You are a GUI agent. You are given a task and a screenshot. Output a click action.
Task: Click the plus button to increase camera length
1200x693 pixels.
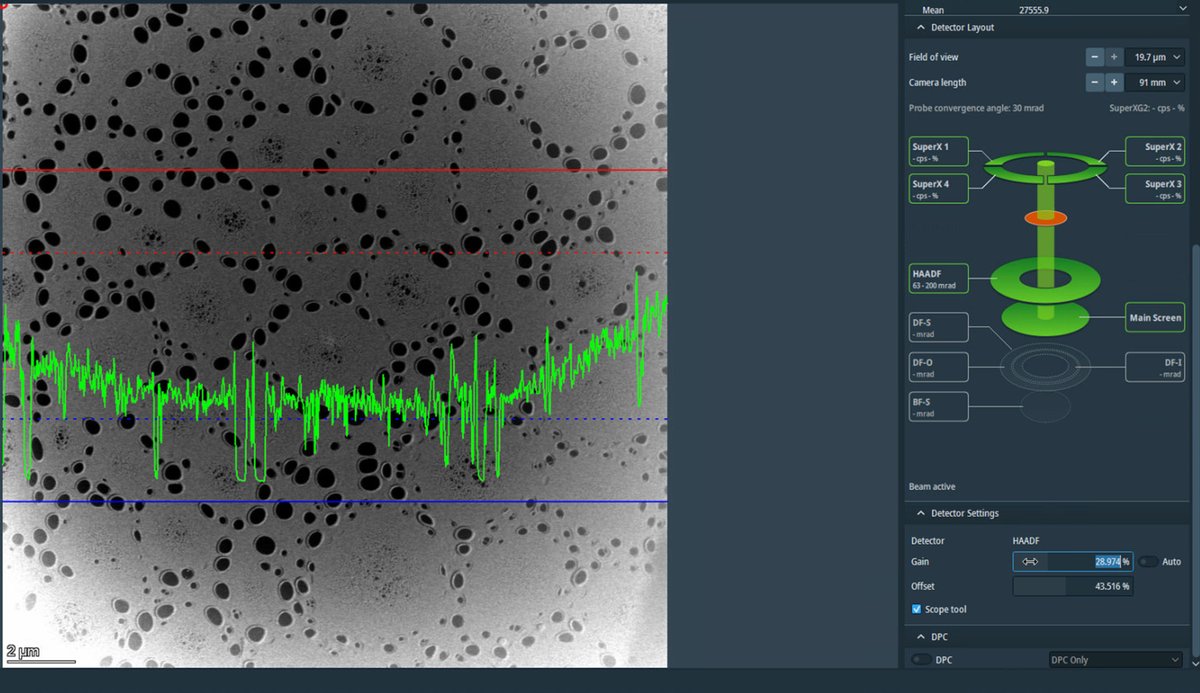1112,82
